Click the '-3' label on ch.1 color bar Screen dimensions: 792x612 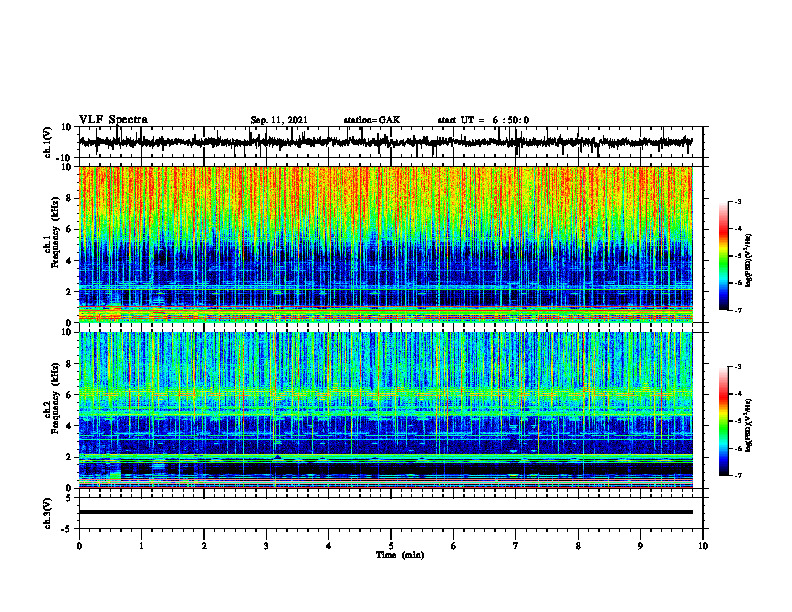point(738,201)
